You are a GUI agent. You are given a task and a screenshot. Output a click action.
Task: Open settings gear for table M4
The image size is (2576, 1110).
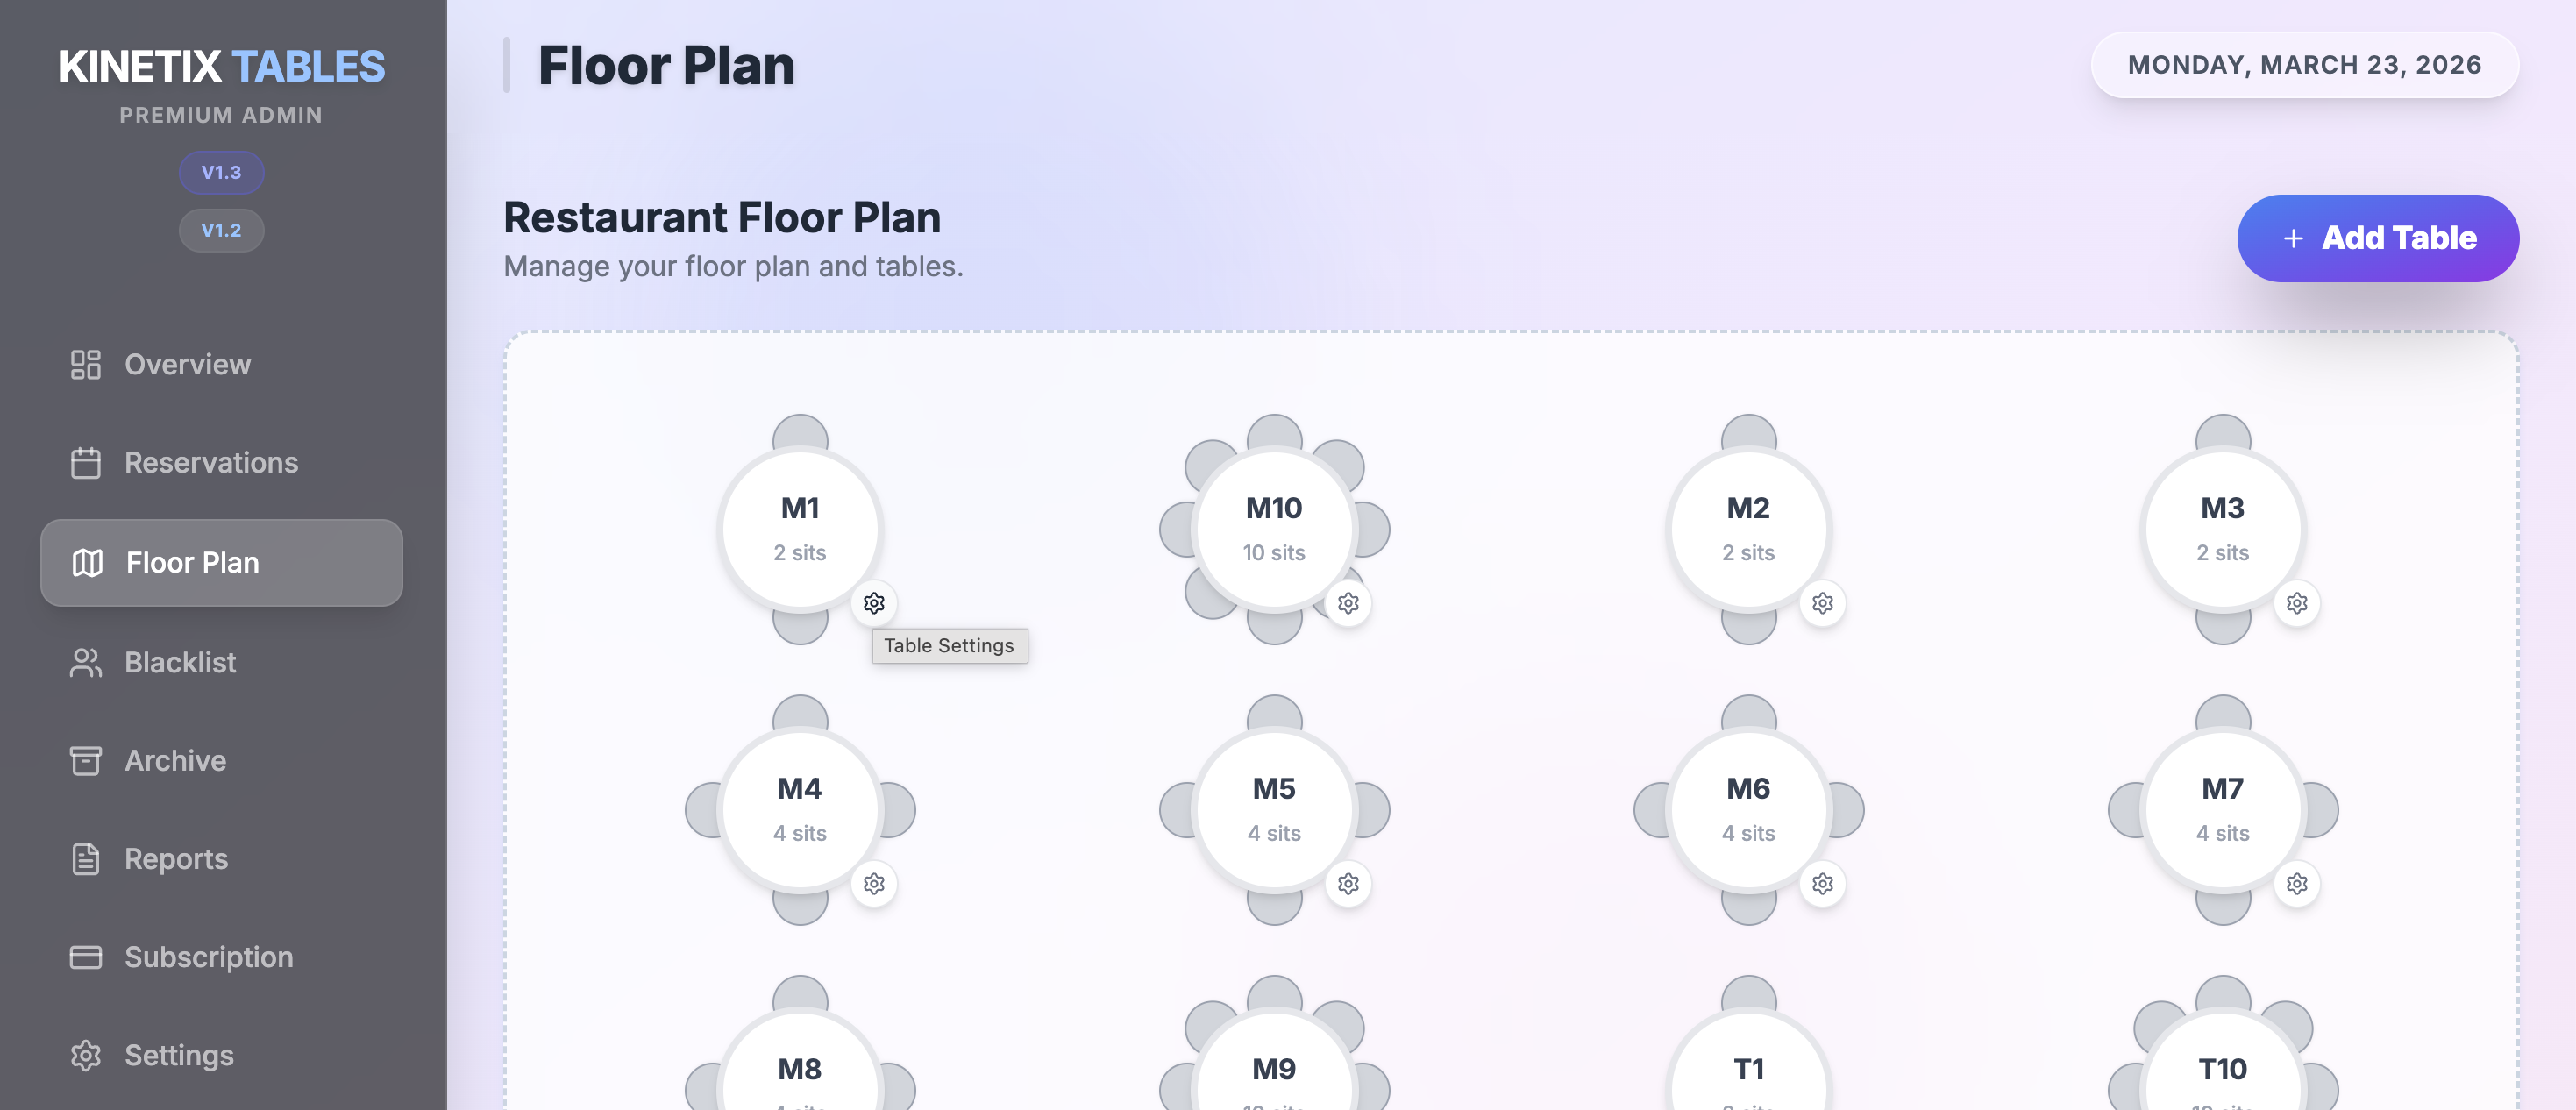[x=874, y=884]
